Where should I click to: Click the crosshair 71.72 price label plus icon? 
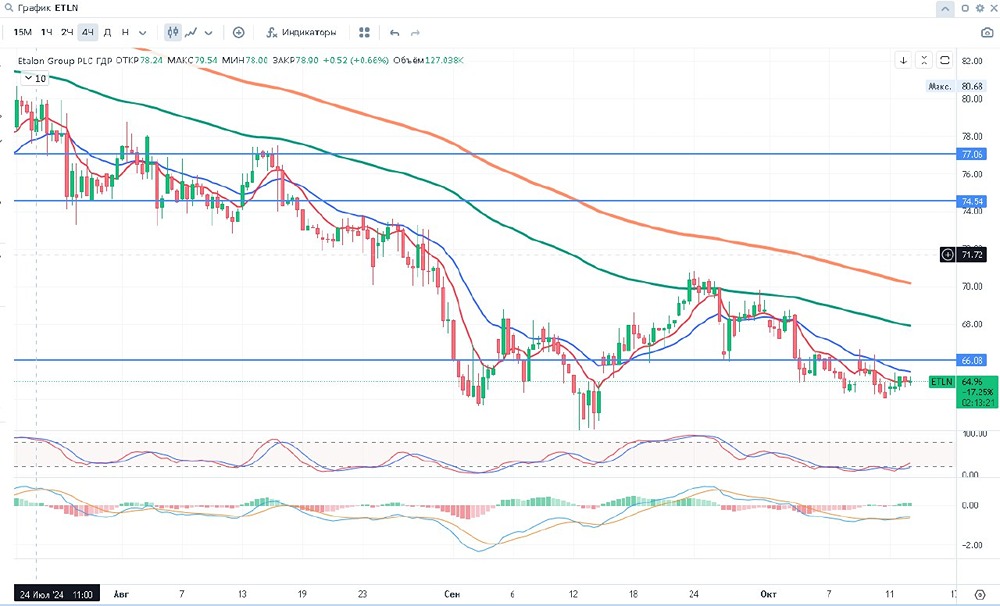click(x=948, y=255)
